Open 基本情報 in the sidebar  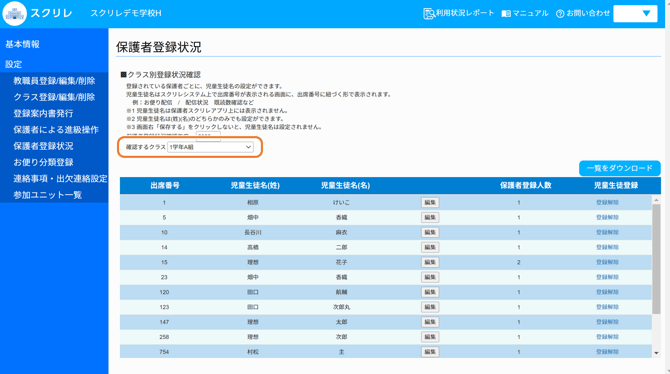(x=22, y=44)
